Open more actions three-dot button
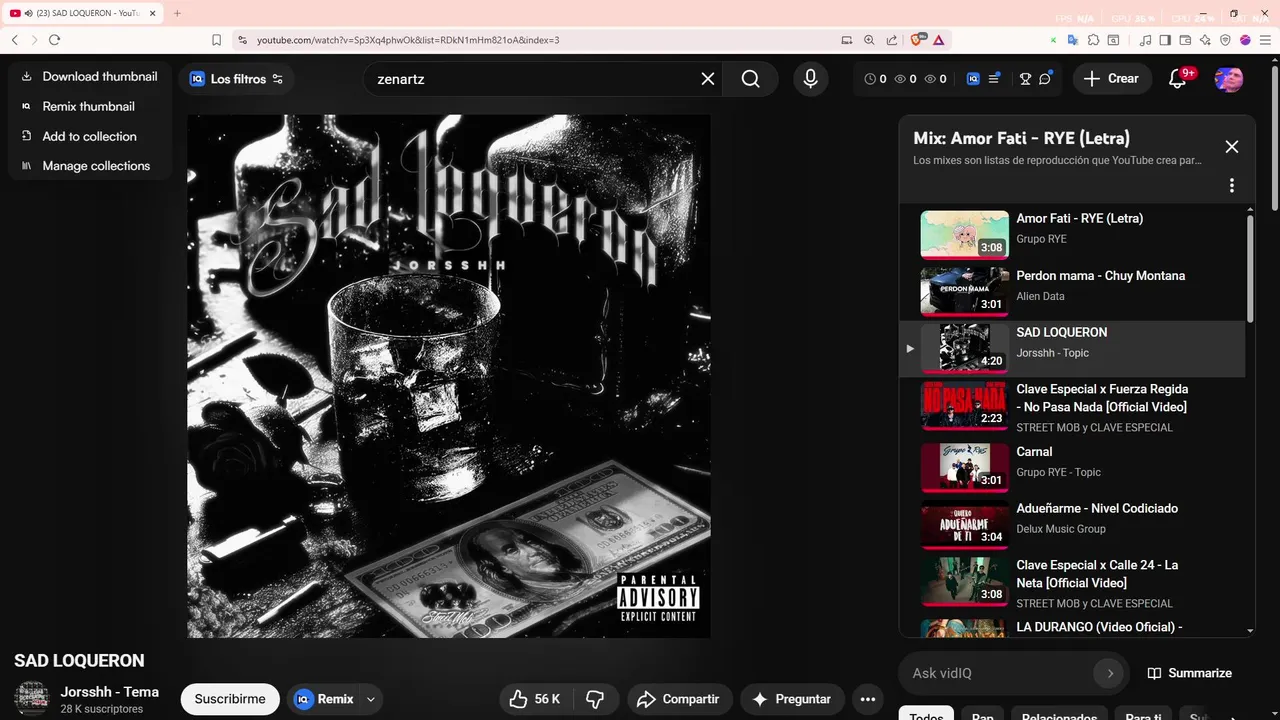Viewport: 1280px width, 720px height. click(868, 699)
